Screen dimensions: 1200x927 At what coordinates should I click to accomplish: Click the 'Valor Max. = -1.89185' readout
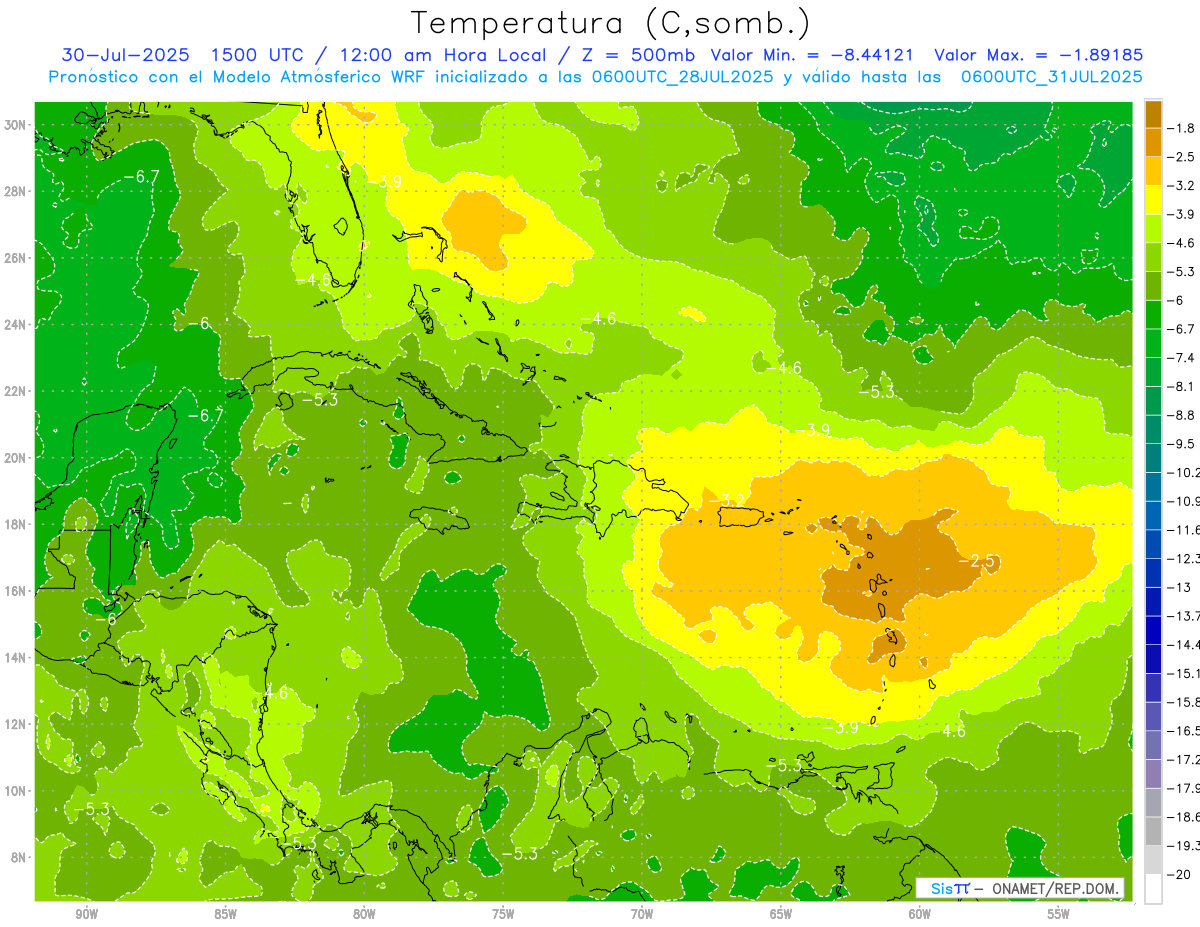(1038, 55)
